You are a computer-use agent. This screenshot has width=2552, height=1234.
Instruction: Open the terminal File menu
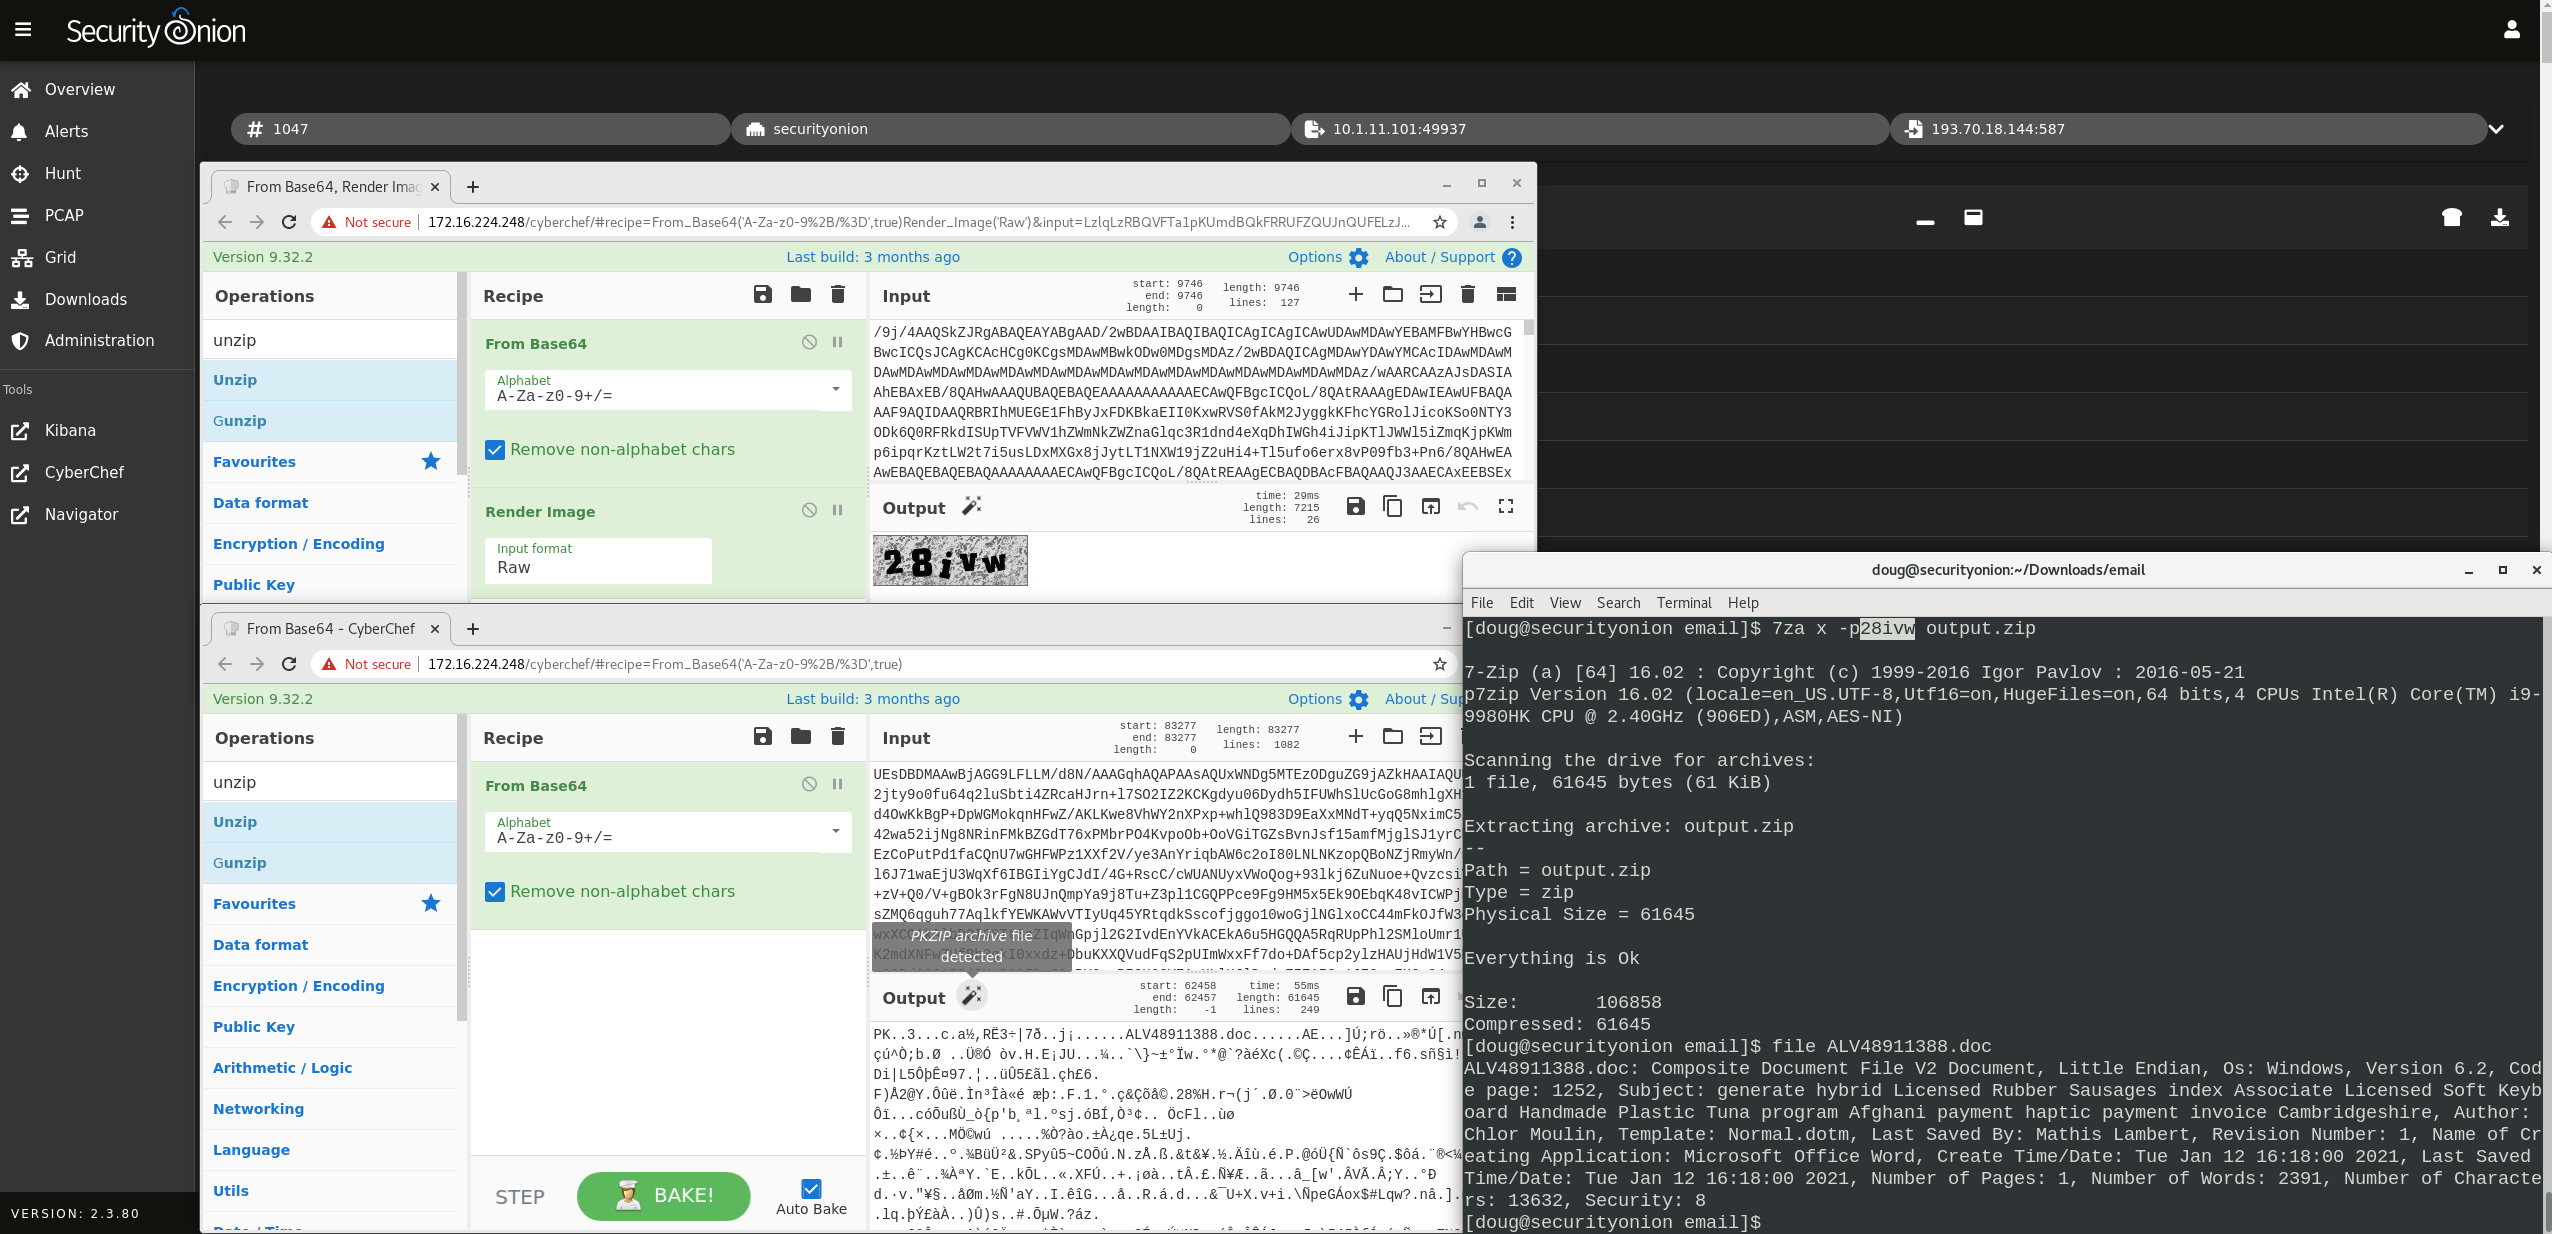(x=1482, y=603)
